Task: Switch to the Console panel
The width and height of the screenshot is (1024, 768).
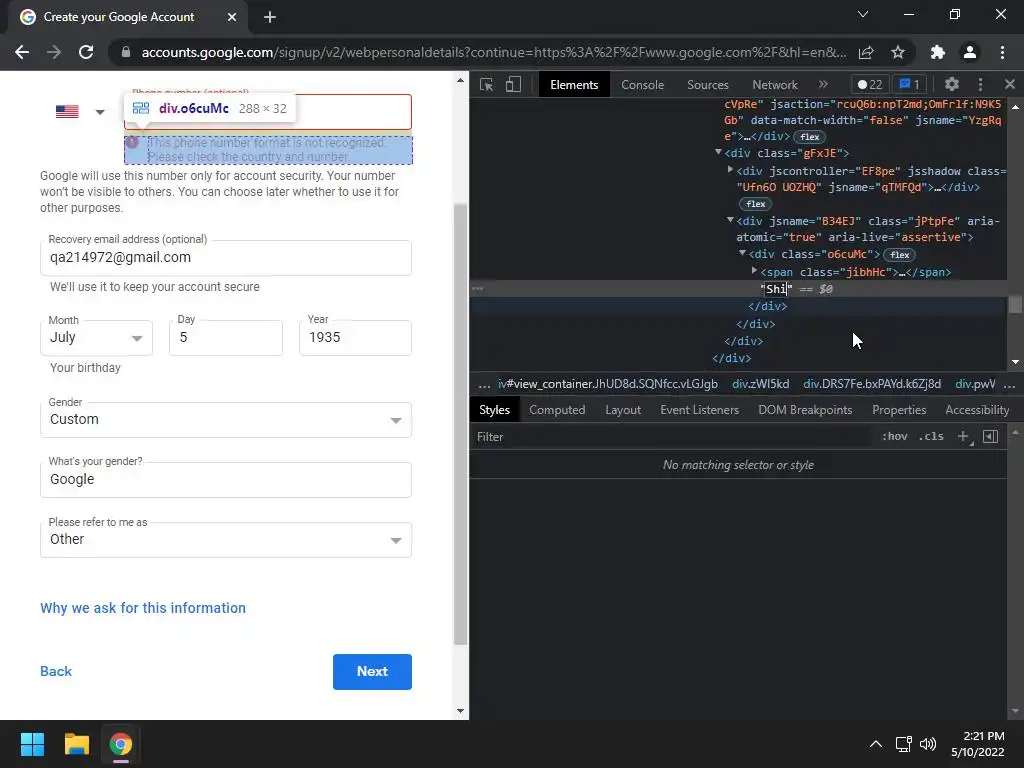Action: (642, 85)
